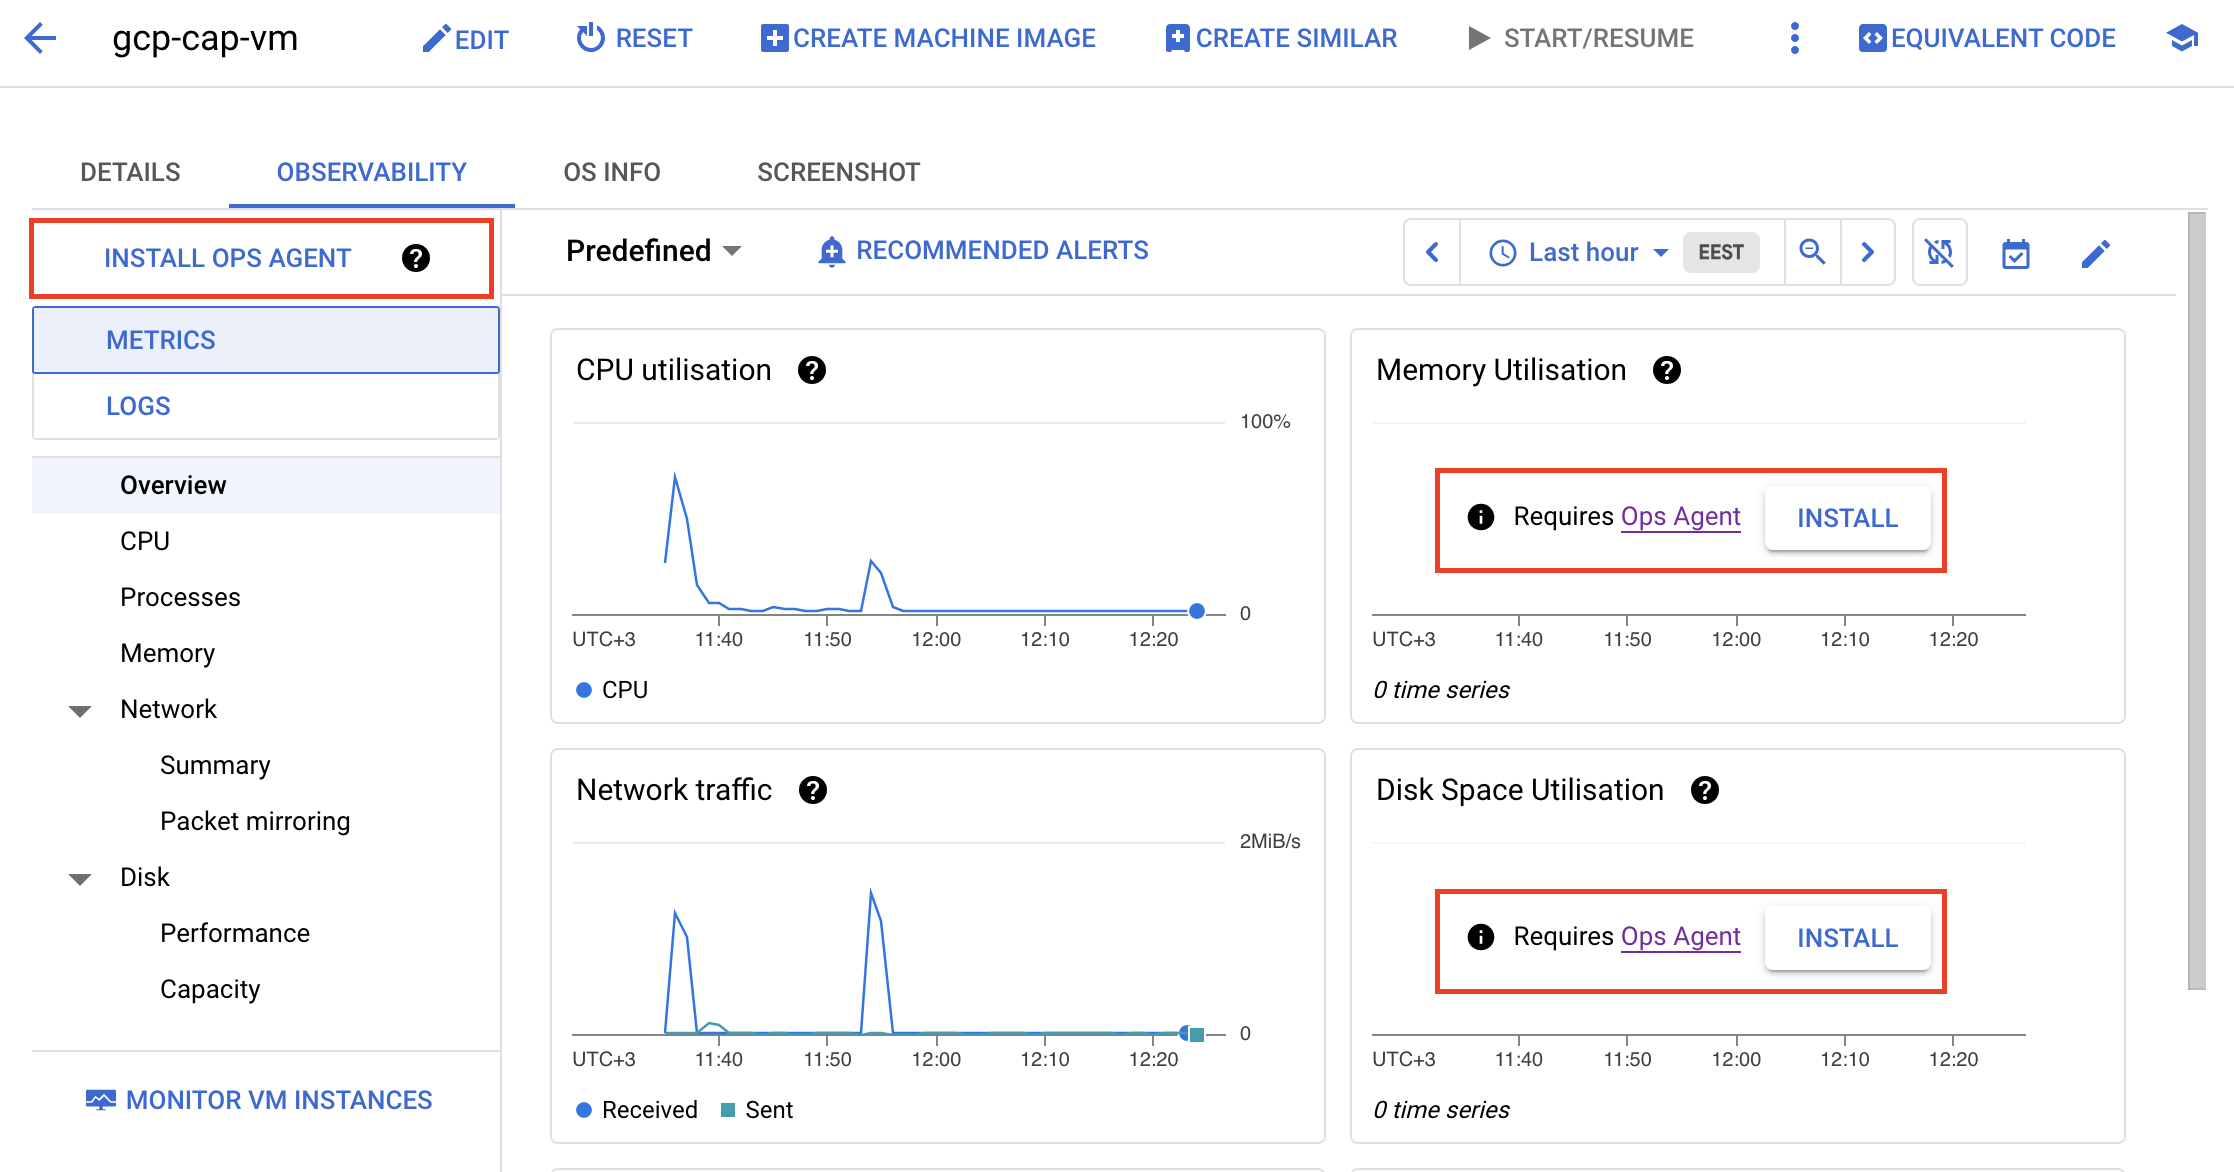Toggle auto-refresh off icon

click(x=1939, y=252)
